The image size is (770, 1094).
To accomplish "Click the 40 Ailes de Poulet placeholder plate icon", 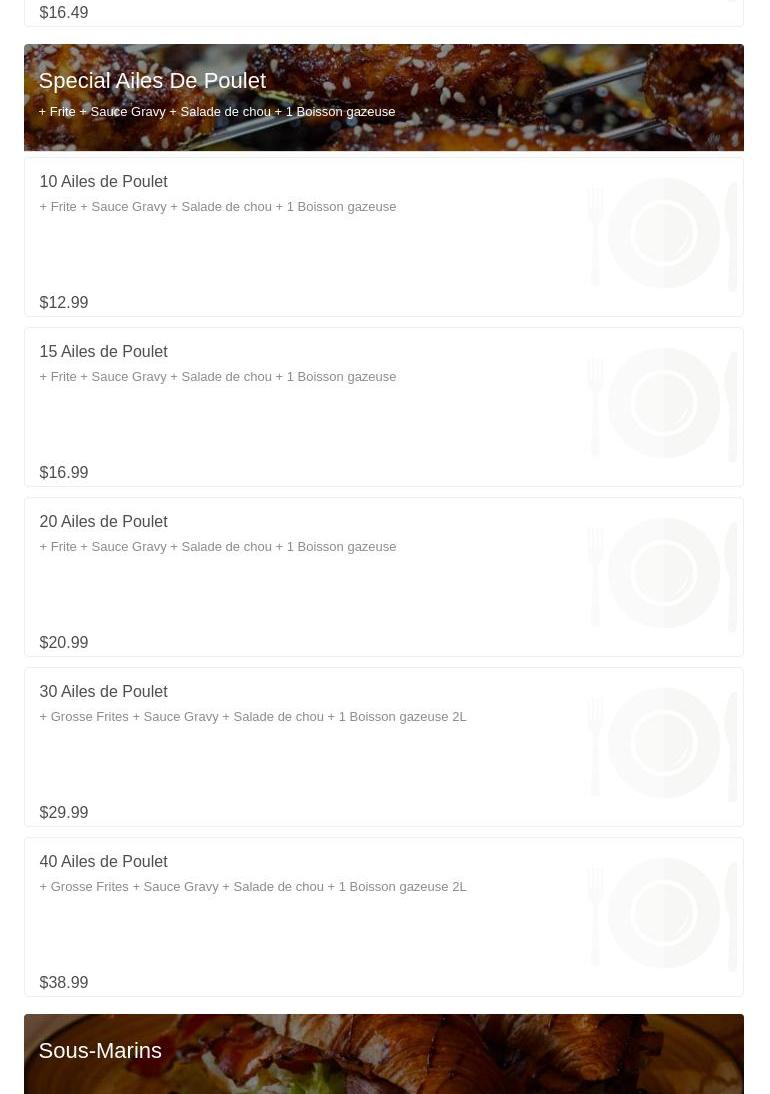I will pos(663,913).
